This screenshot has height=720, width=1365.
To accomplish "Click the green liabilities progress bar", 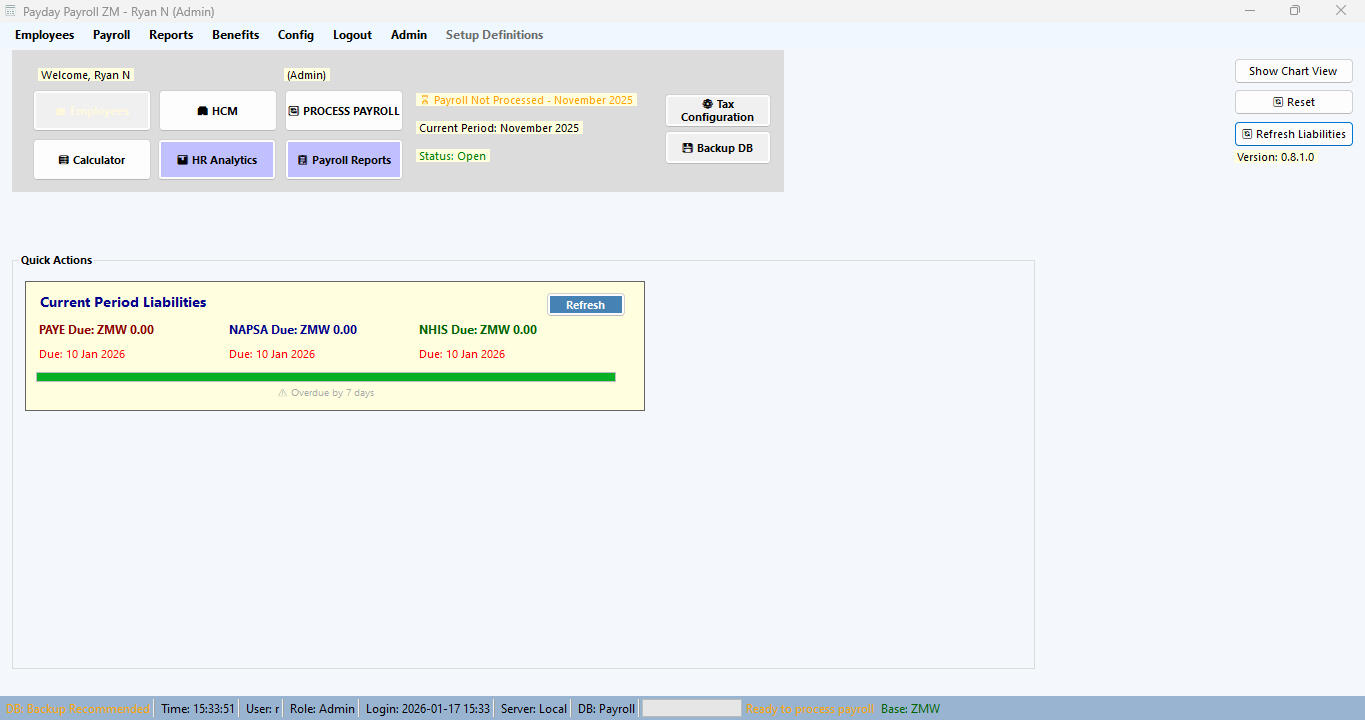I will click(x=325, y=377).
